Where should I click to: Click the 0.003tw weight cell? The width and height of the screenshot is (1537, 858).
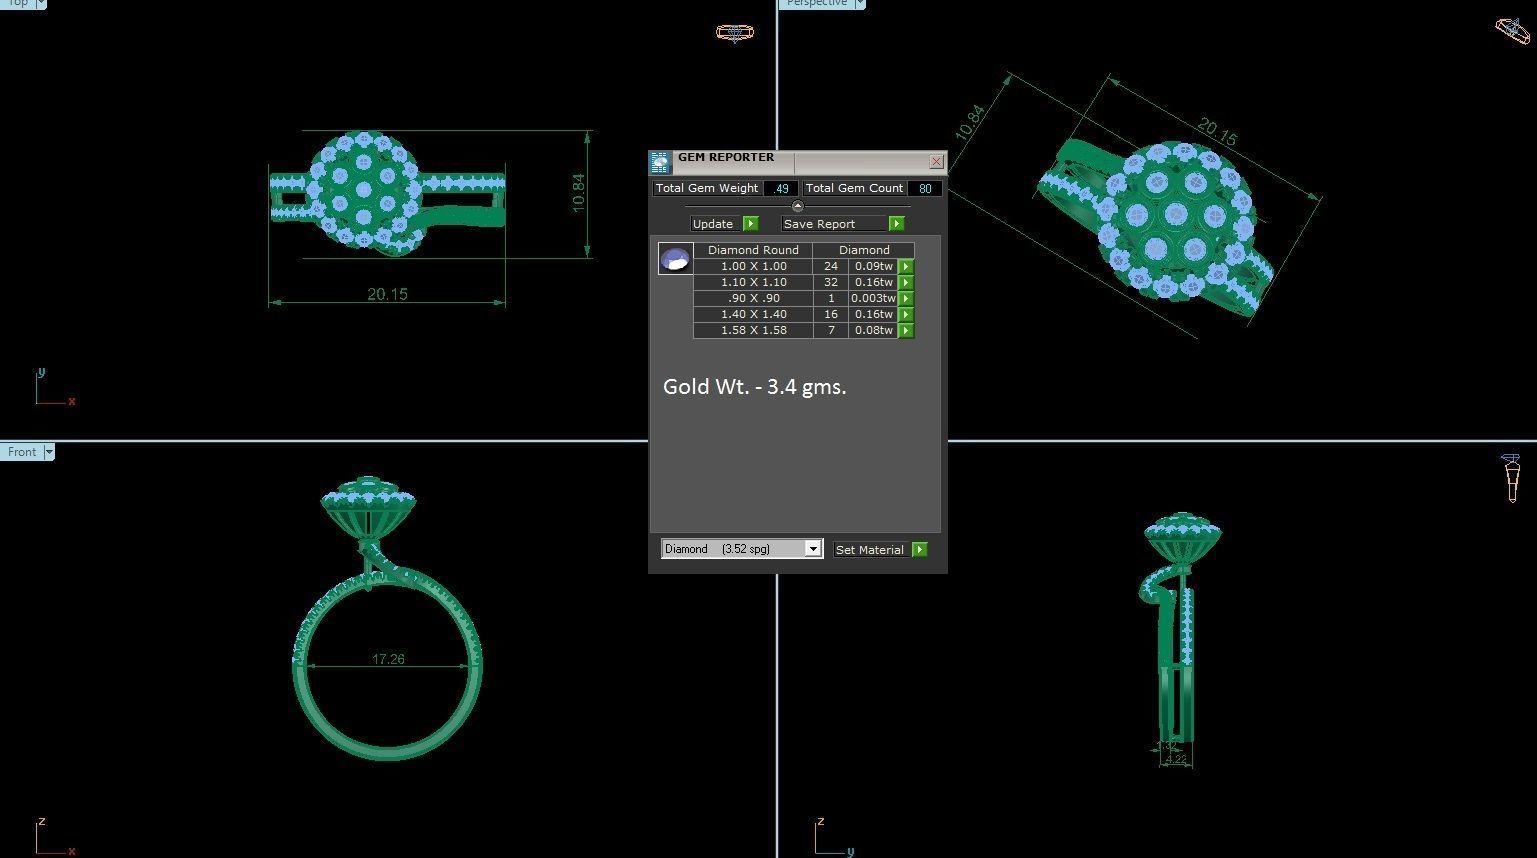pyautogui.click(x=873, y=299)
